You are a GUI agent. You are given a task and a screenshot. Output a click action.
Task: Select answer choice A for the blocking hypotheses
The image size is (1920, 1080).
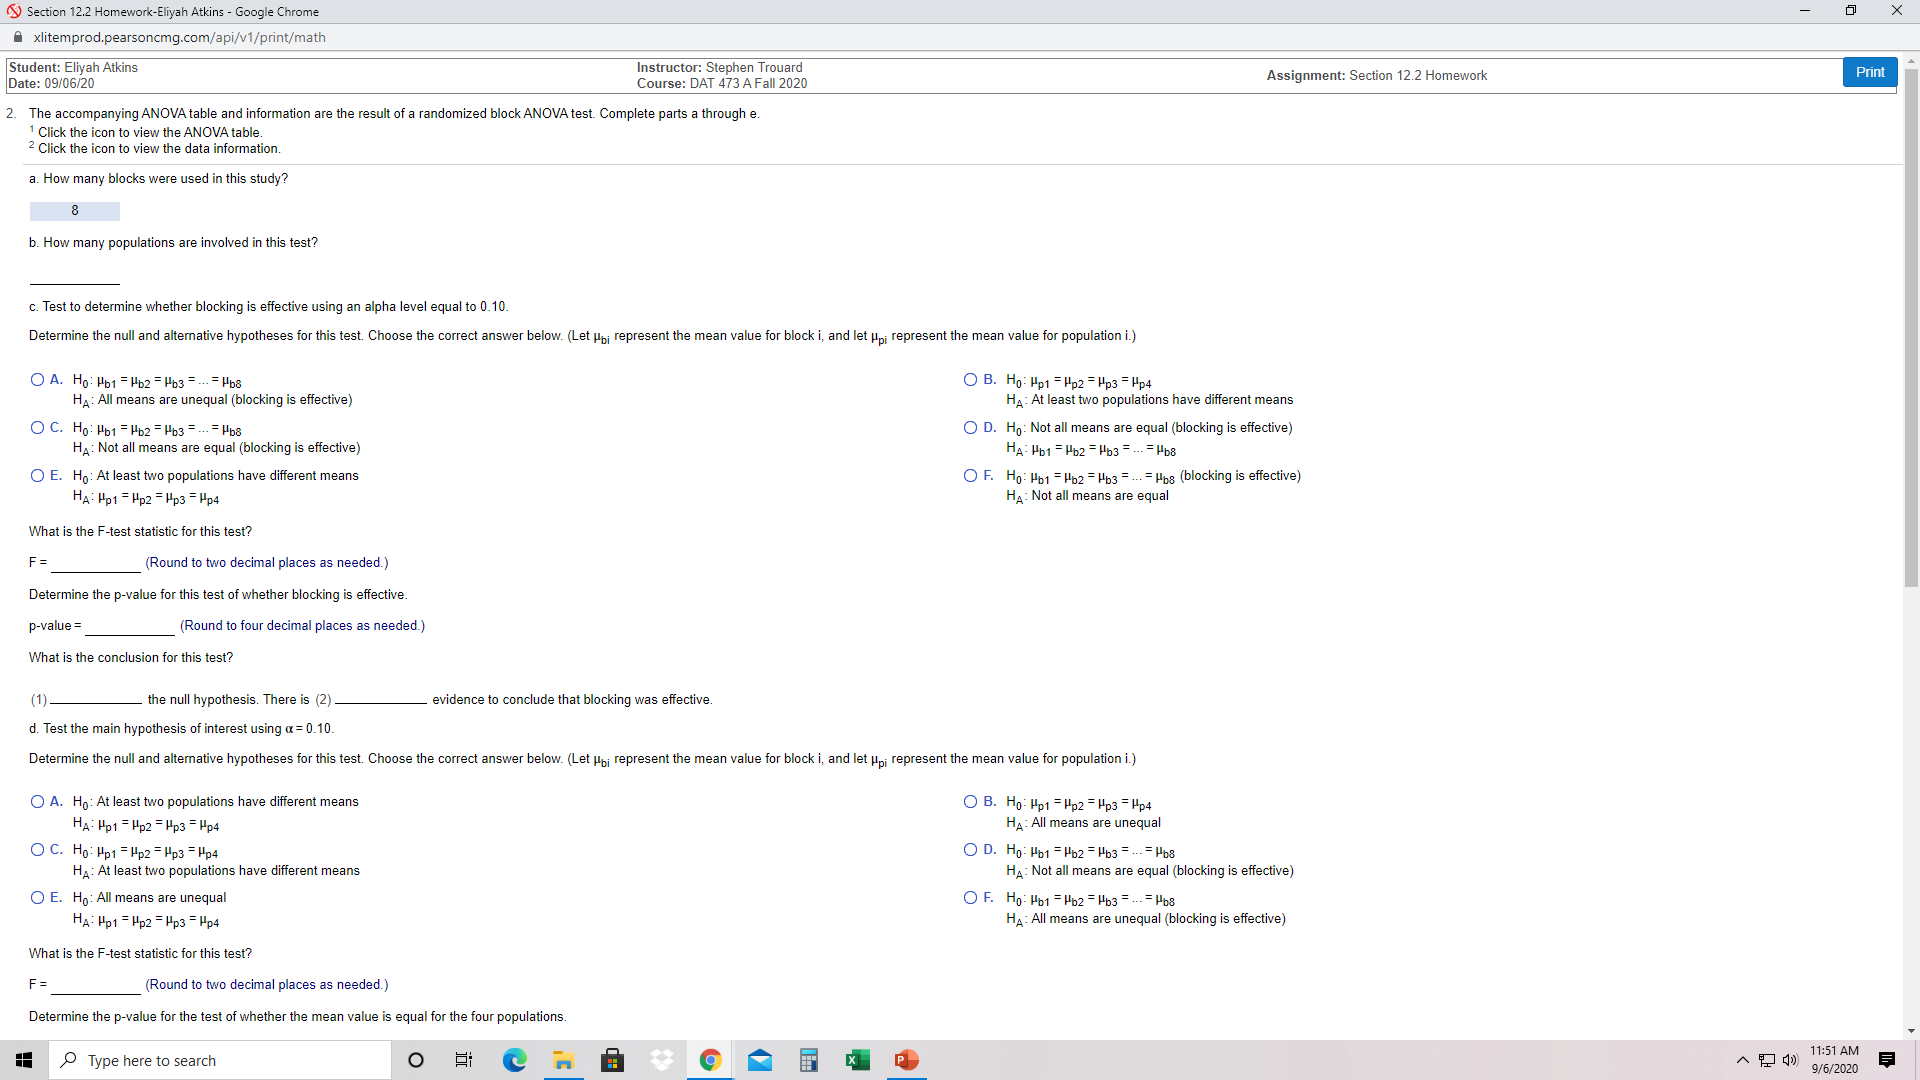pyautogui.click(x=36, y=379)
